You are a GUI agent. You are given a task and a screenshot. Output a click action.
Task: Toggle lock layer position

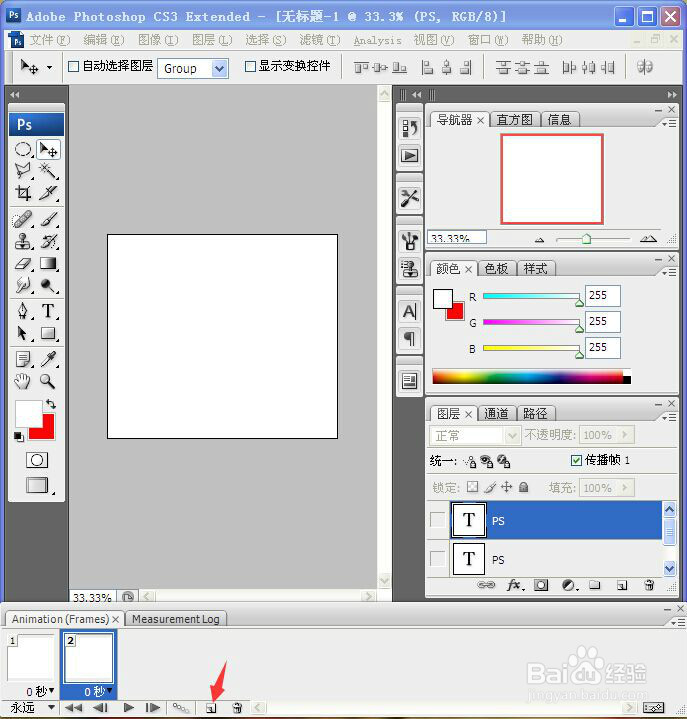(506, 487)
